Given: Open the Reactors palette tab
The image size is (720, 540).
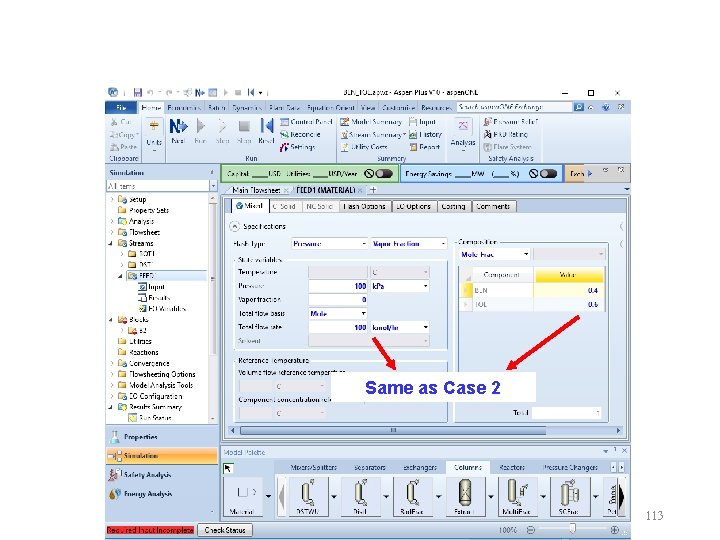Looking at the screenshot, I should coord(512,467).
